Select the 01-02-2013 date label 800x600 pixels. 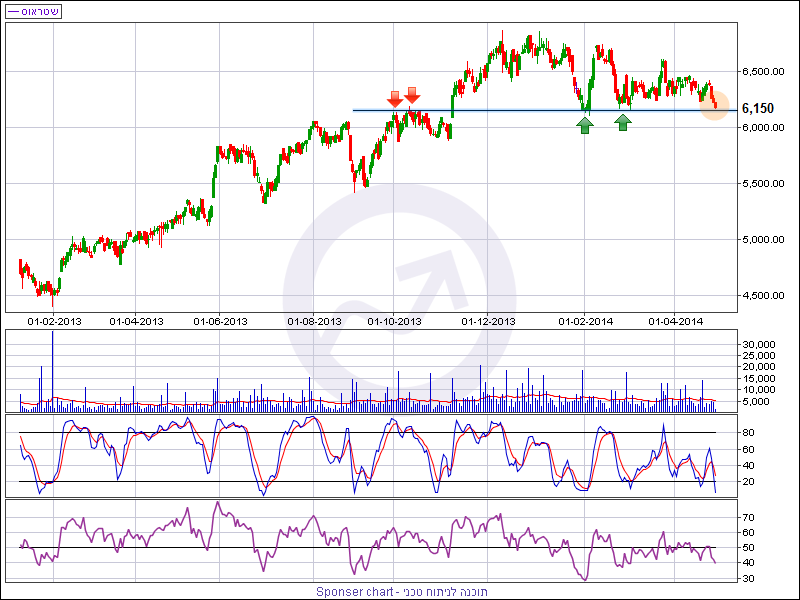54,322
